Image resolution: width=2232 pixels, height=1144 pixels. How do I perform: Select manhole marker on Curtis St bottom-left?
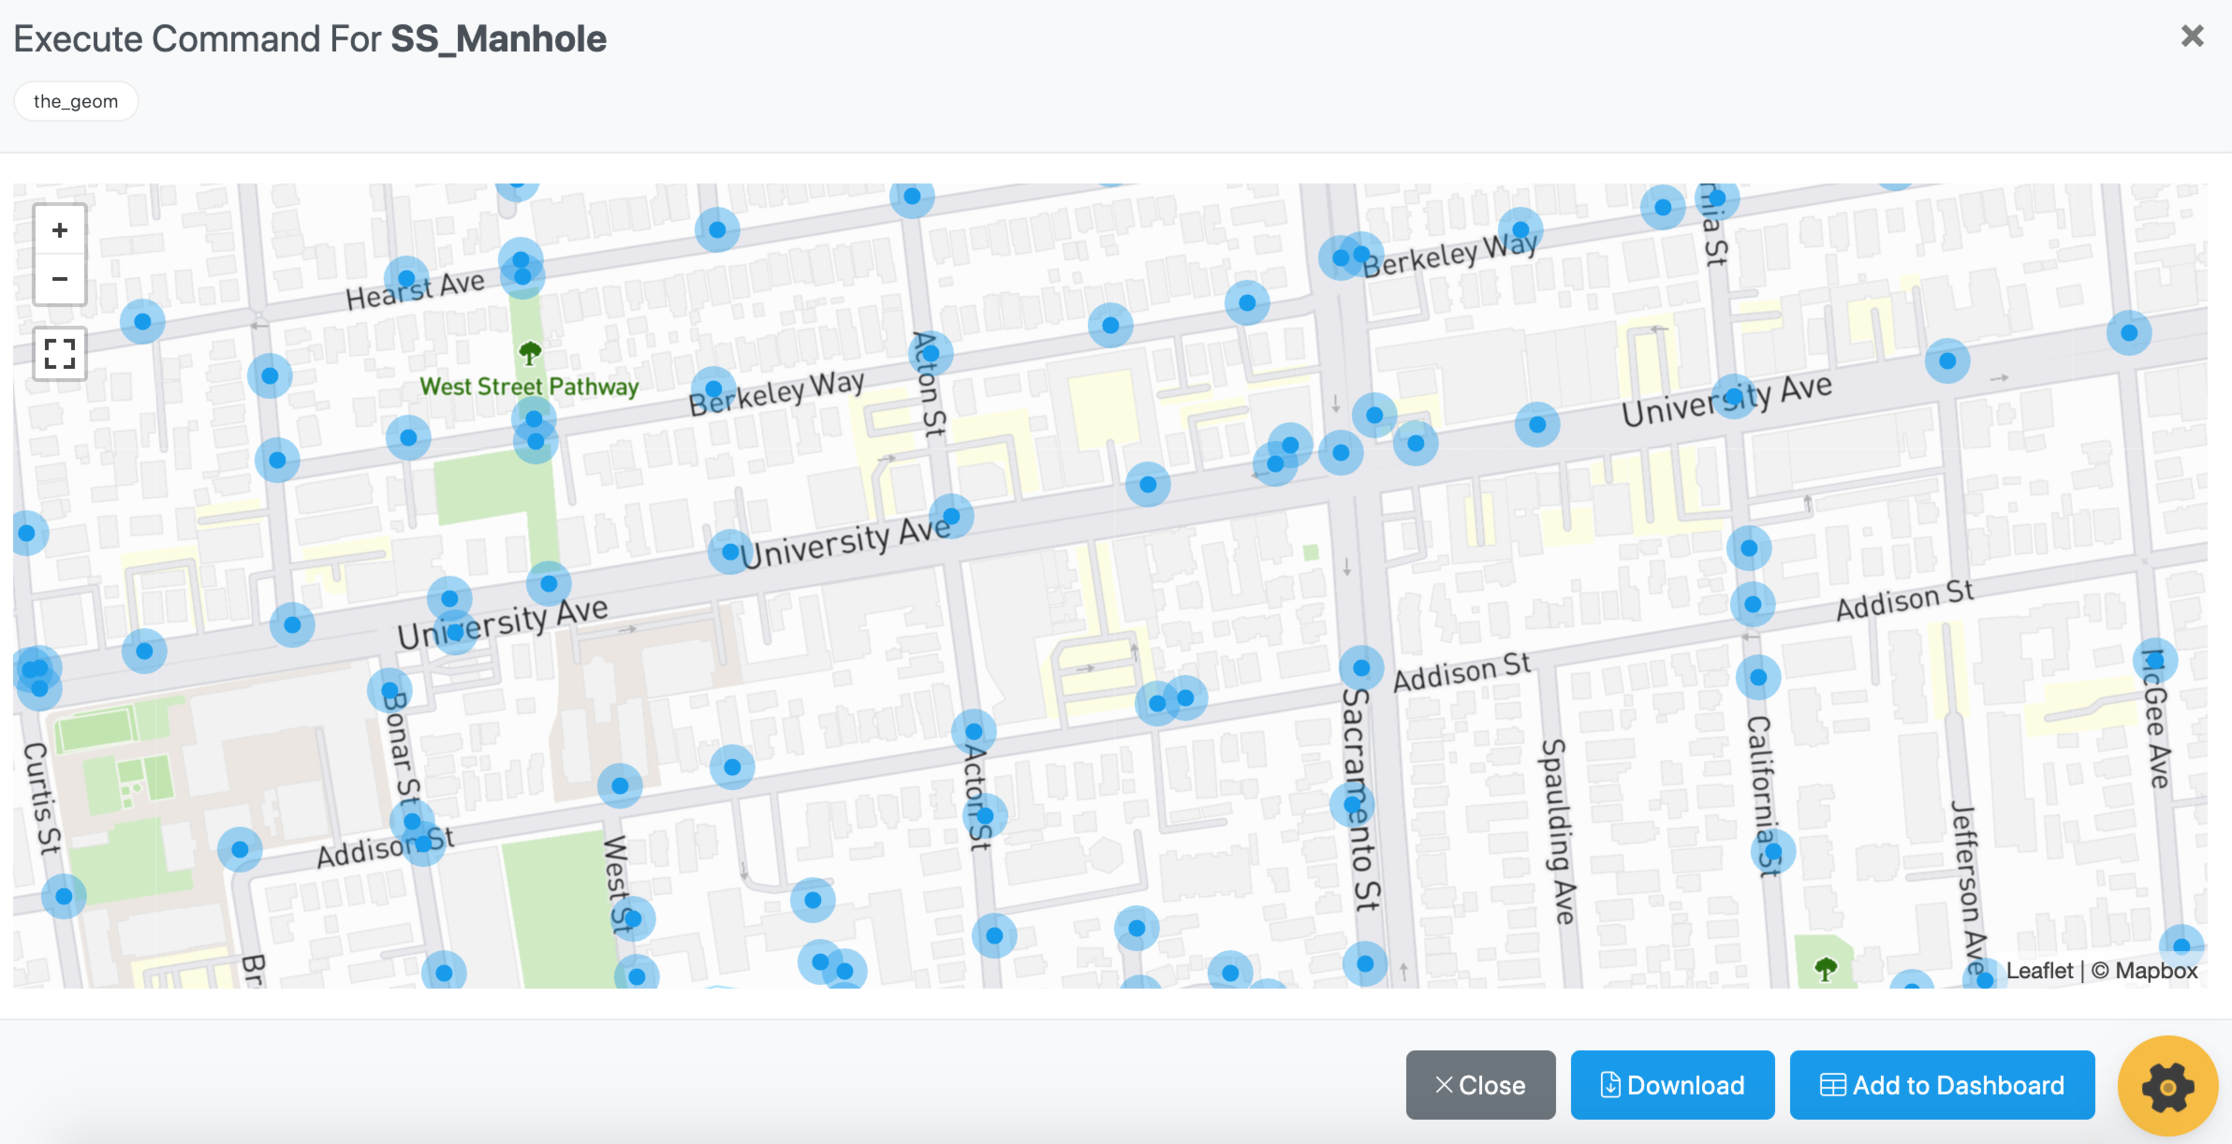(x=64, y=896)
